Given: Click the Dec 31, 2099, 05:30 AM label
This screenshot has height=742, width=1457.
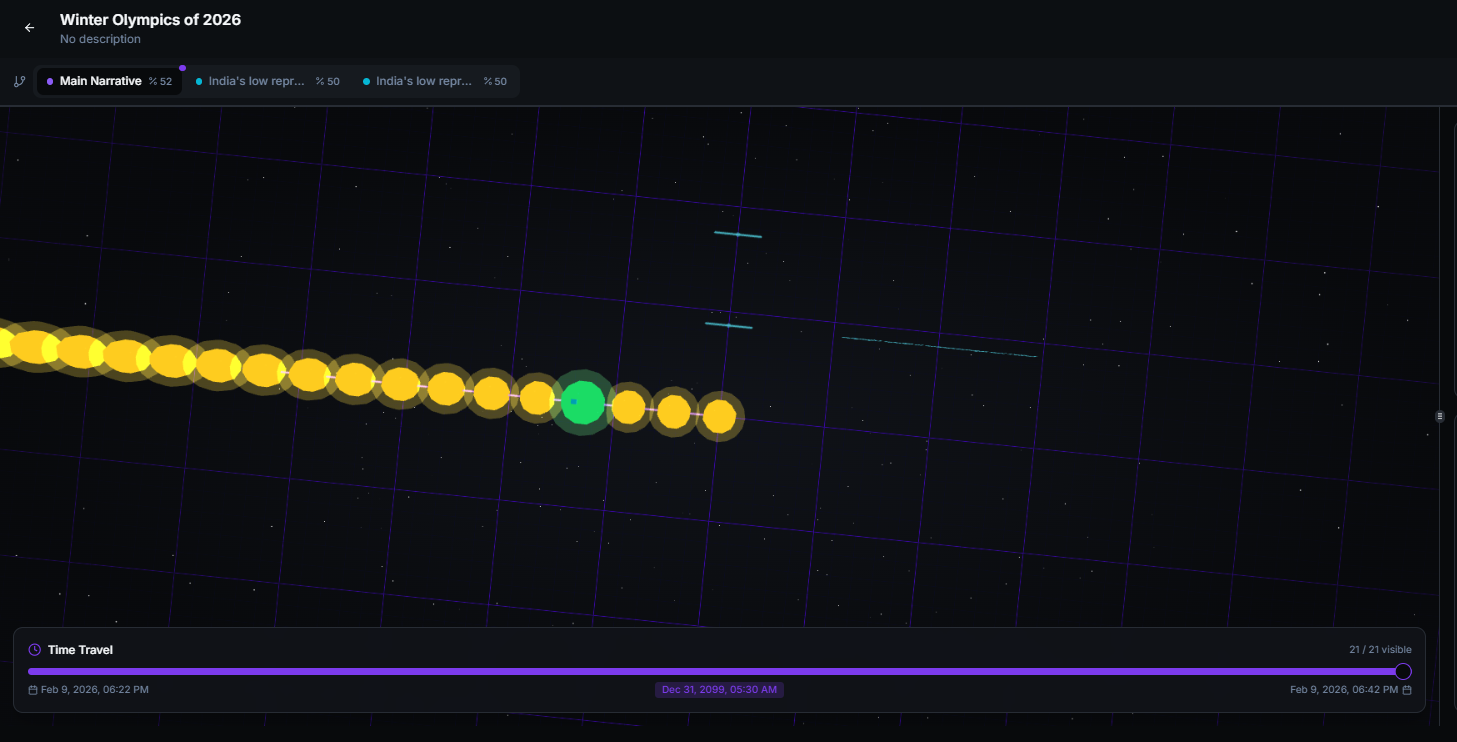Looking at the screenshot, I should tap(719, 690).
